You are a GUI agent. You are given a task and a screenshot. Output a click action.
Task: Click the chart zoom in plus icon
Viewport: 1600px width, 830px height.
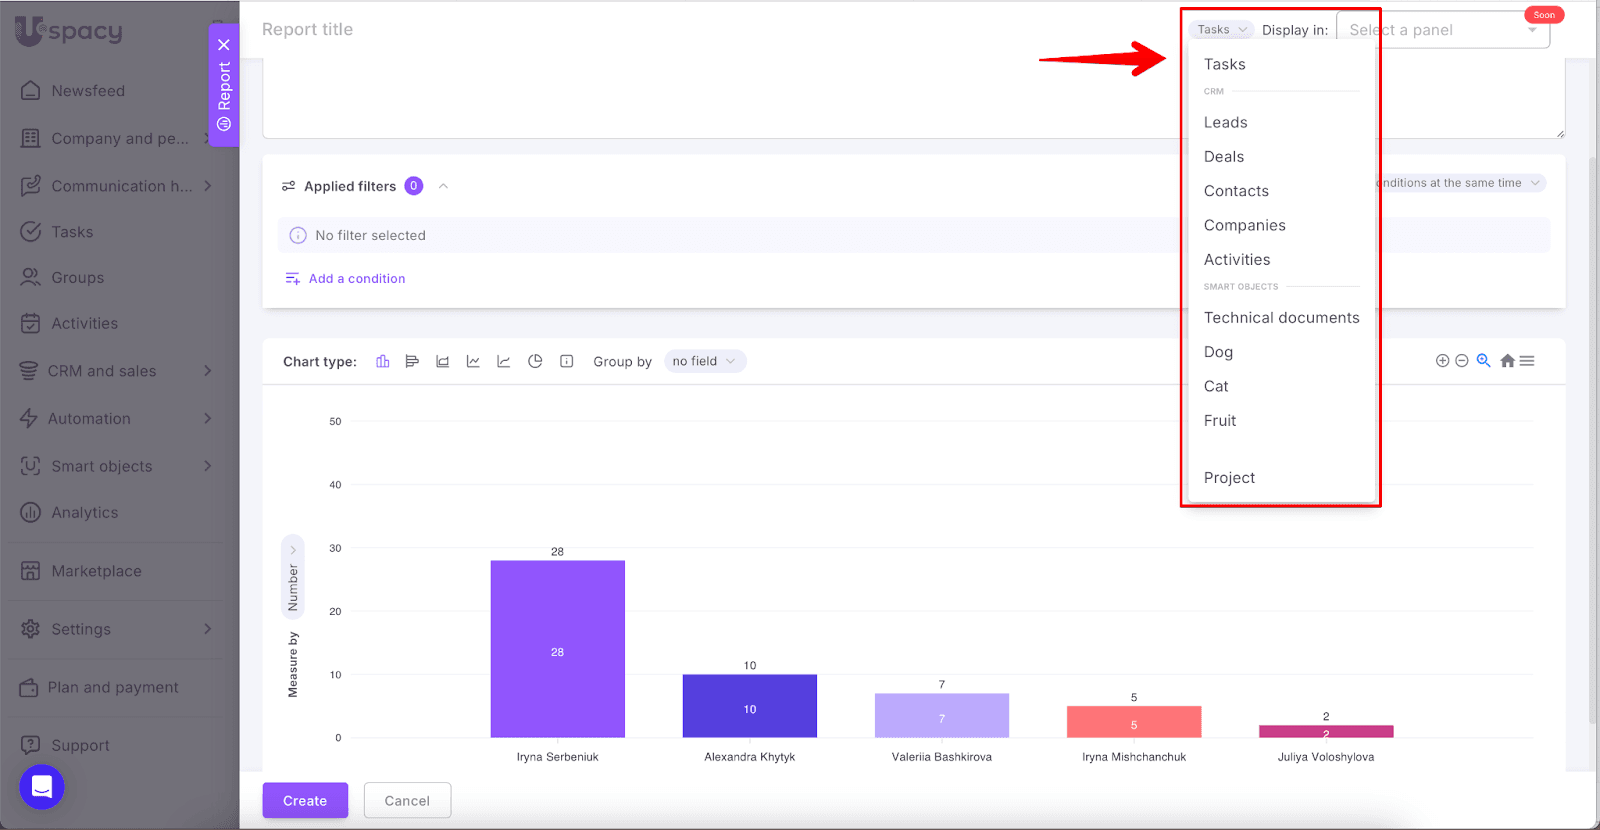[x=1442, y=361]
